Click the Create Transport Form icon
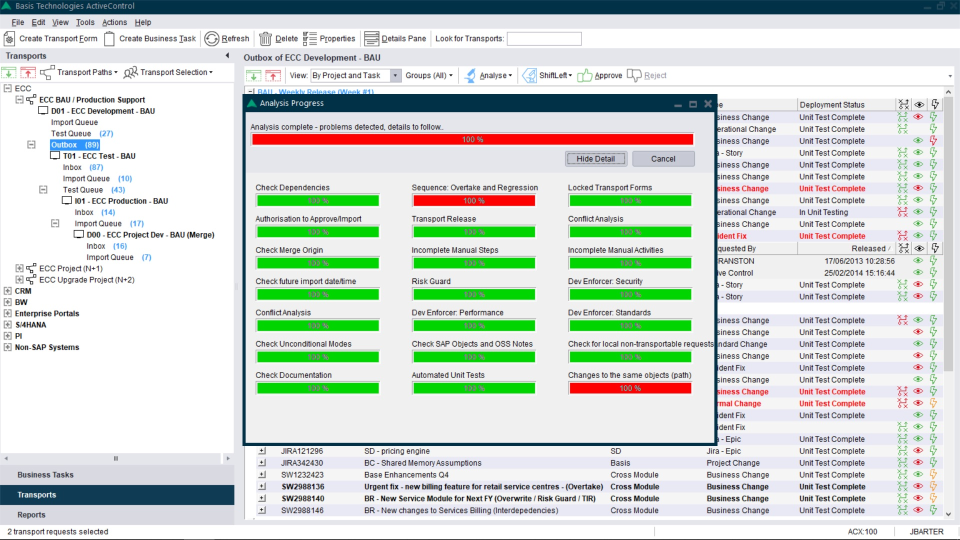This screenshot has height=540, width=960. click(x=9, y=39)
